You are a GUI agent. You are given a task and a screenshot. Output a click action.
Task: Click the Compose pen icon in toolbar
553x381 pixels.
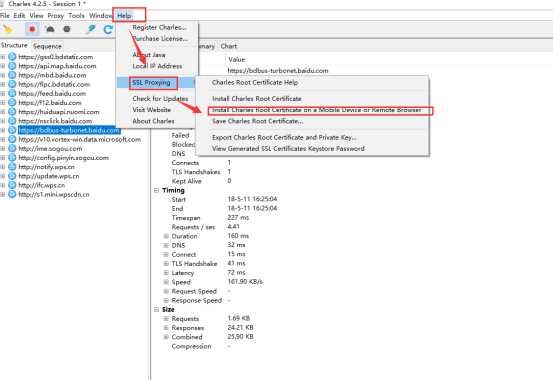pyautogui.click(x=91, y=29)
